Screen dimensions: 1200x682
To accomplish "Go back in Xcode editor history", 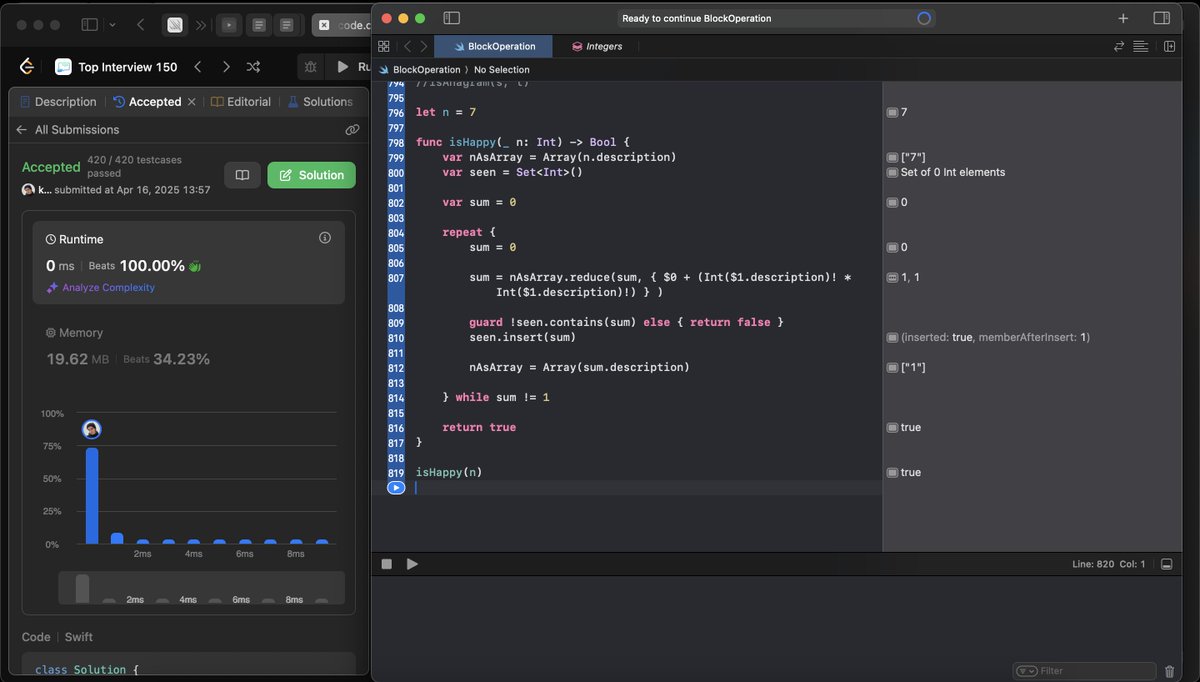I will point(407,46).
